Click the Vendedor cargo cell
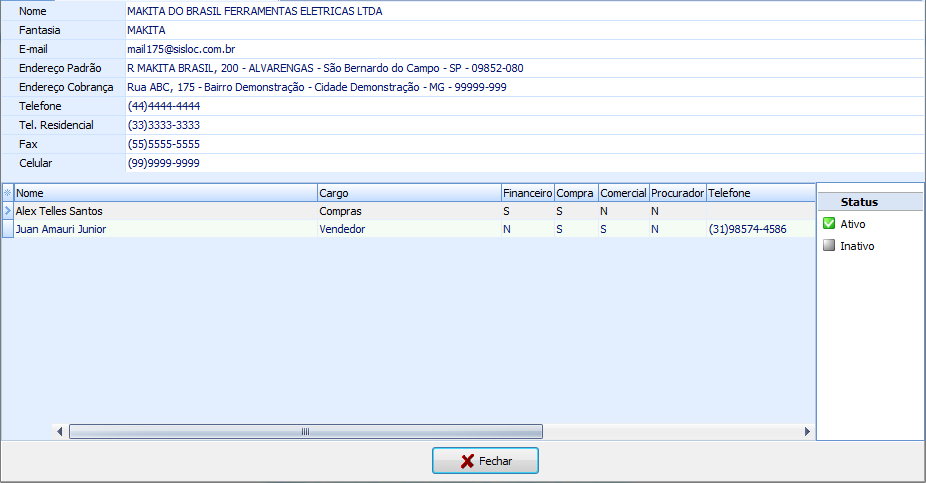Image resolution: width=926 pixels, height=483 pixels. tap(409, 229)
